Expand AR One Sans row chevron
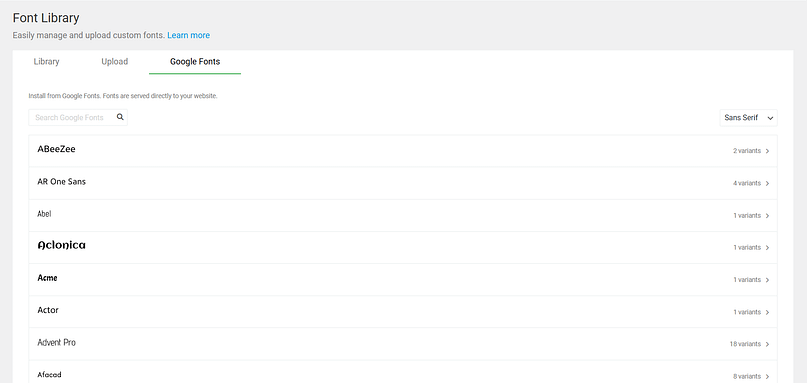 [x=767, y=183]
